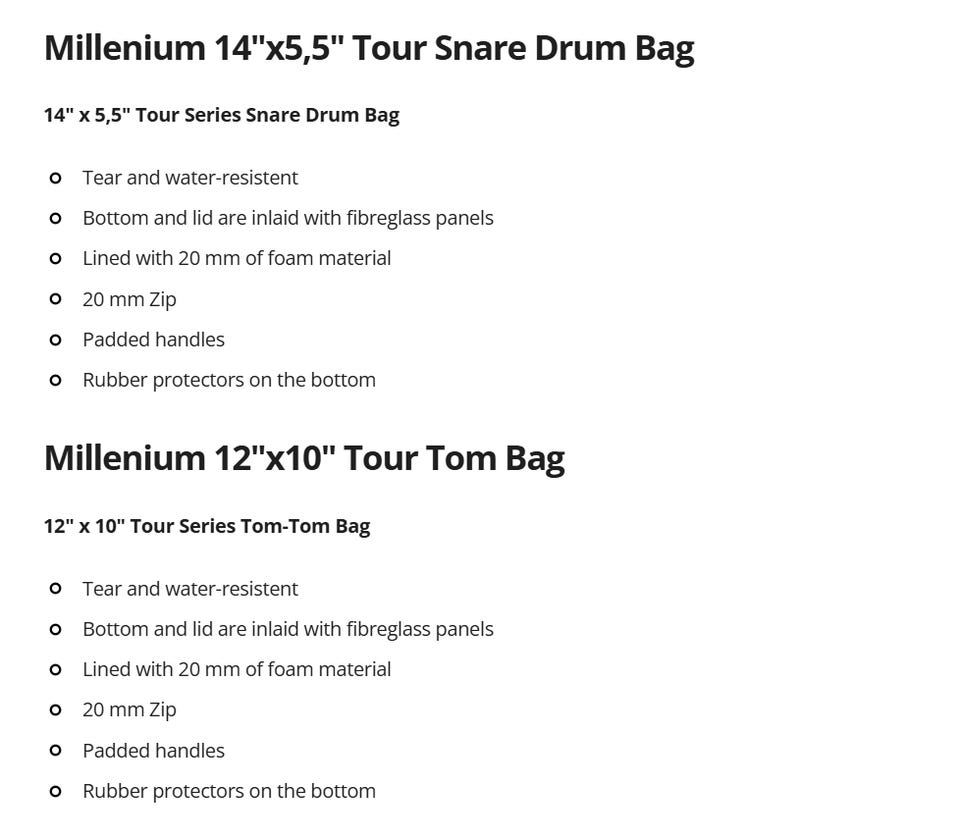Screen dimensions: 960x839
Task: Click the 14" x 5,5" Tour Series Snare Drum Bag subtitle
Action: tap(222, 115)
